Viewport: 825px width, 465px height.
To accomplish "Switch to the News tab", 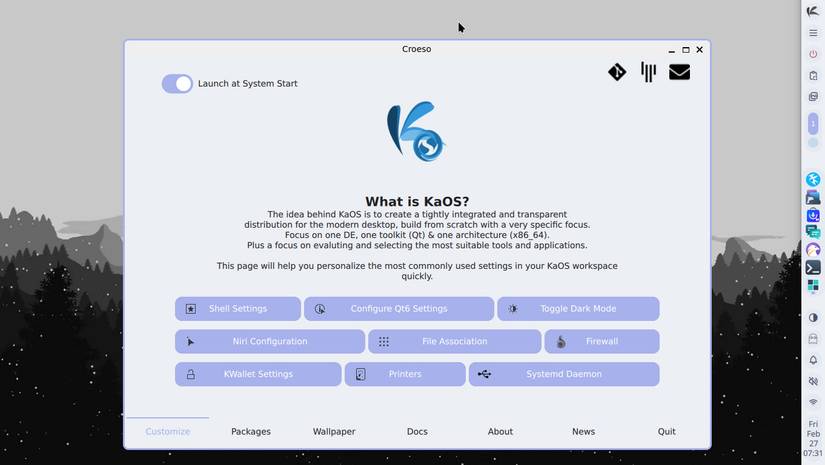I will pos(583,431).
